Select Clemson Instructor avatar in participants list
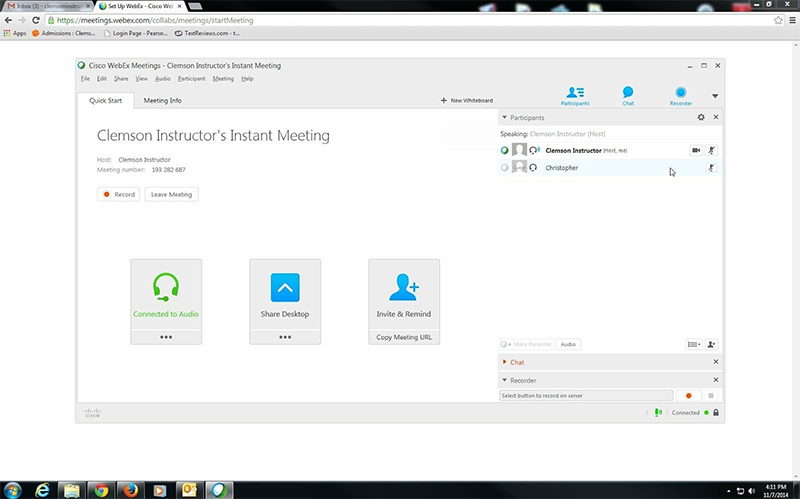Image resolution: width=800 pixels, height=499 pixels. coord(519,150)
